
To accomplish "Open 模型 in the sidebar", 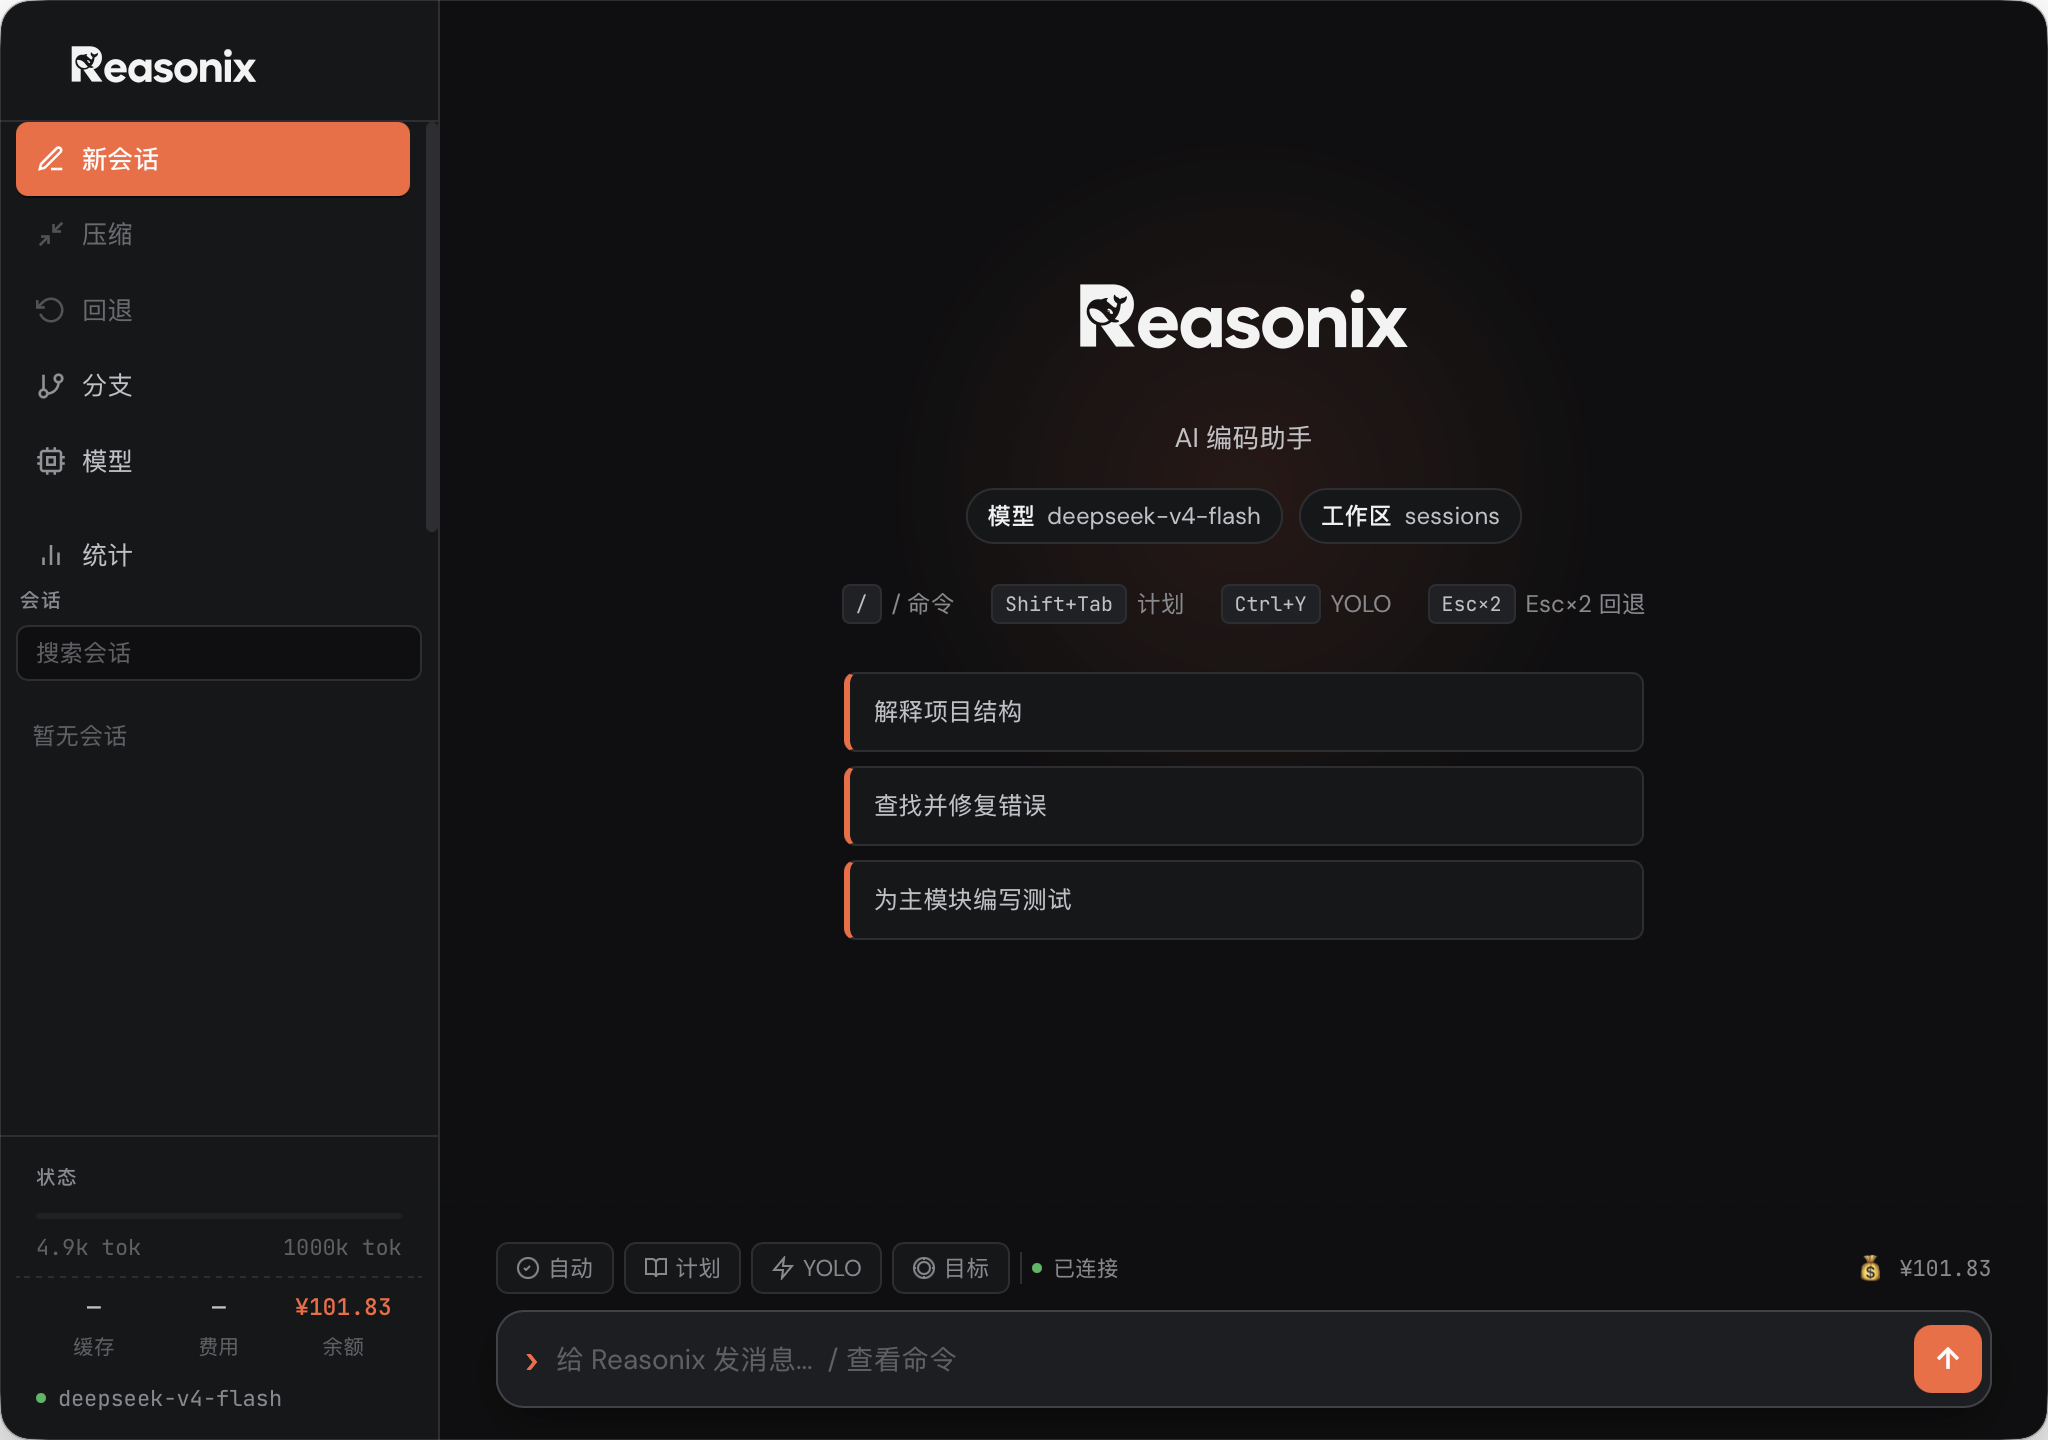I will point(213,461).
